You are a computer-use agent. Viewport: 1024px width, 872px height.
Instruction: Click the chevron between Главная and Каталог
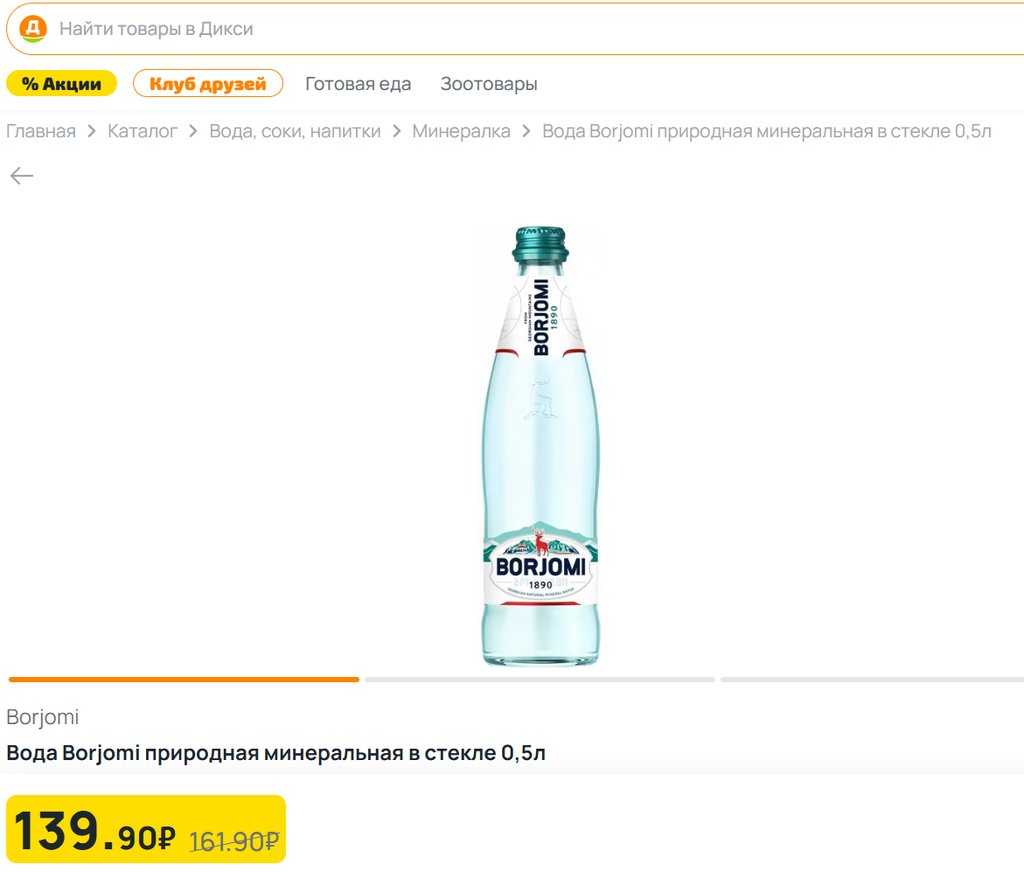coord(92,131)
